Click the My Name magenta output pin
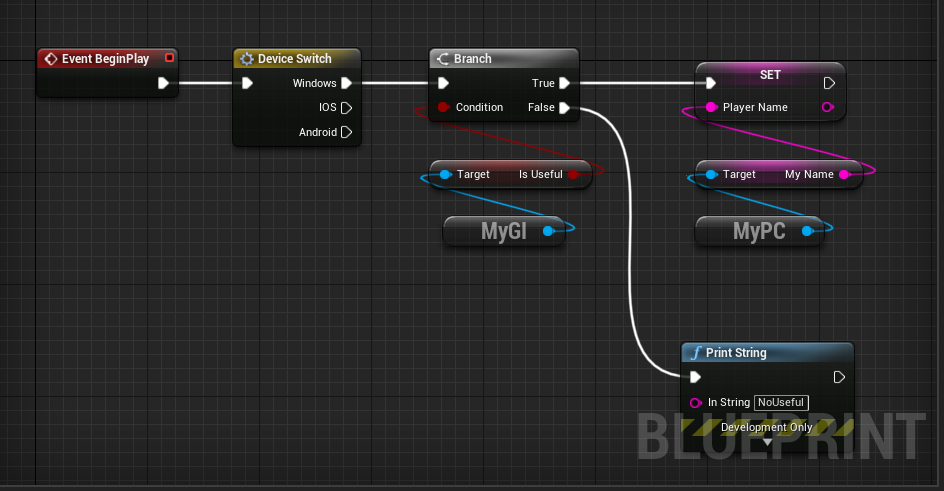Image resolution: width=944 pixels, height=491 pixels. tap(844, 174)
